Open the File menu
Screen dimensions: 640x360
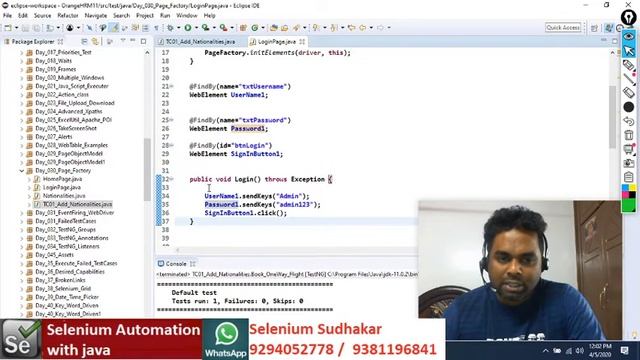click(x=7, y=16)
